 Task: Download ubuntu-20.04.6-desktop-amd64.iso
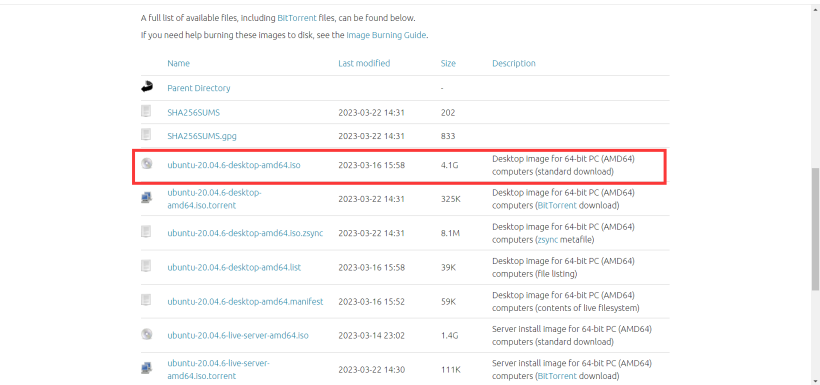click(234, 165)
